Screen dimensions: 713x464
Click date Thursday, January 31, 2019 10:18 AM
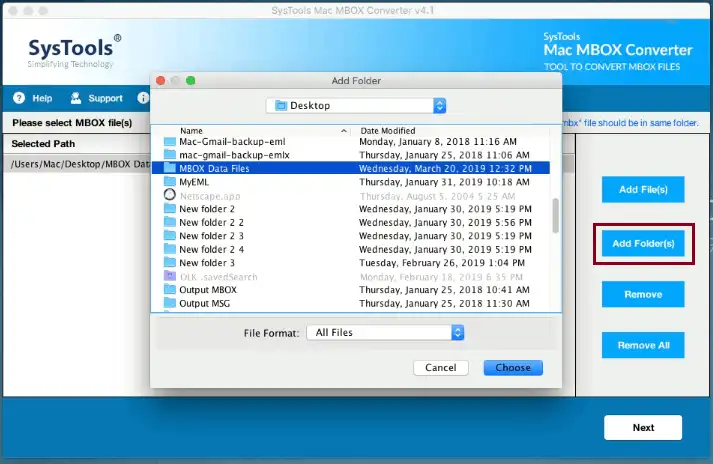click(x=444, y=182)
